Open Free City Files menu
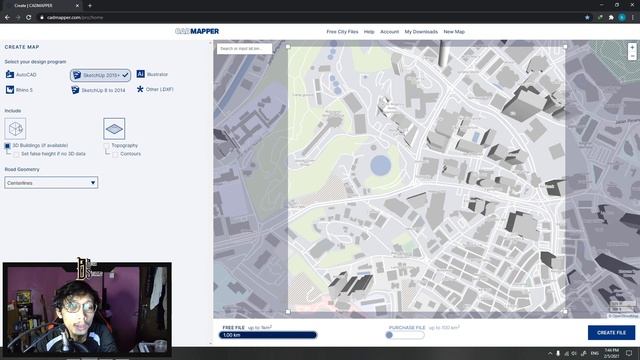The image size is (640, 360). click(342, 31)
